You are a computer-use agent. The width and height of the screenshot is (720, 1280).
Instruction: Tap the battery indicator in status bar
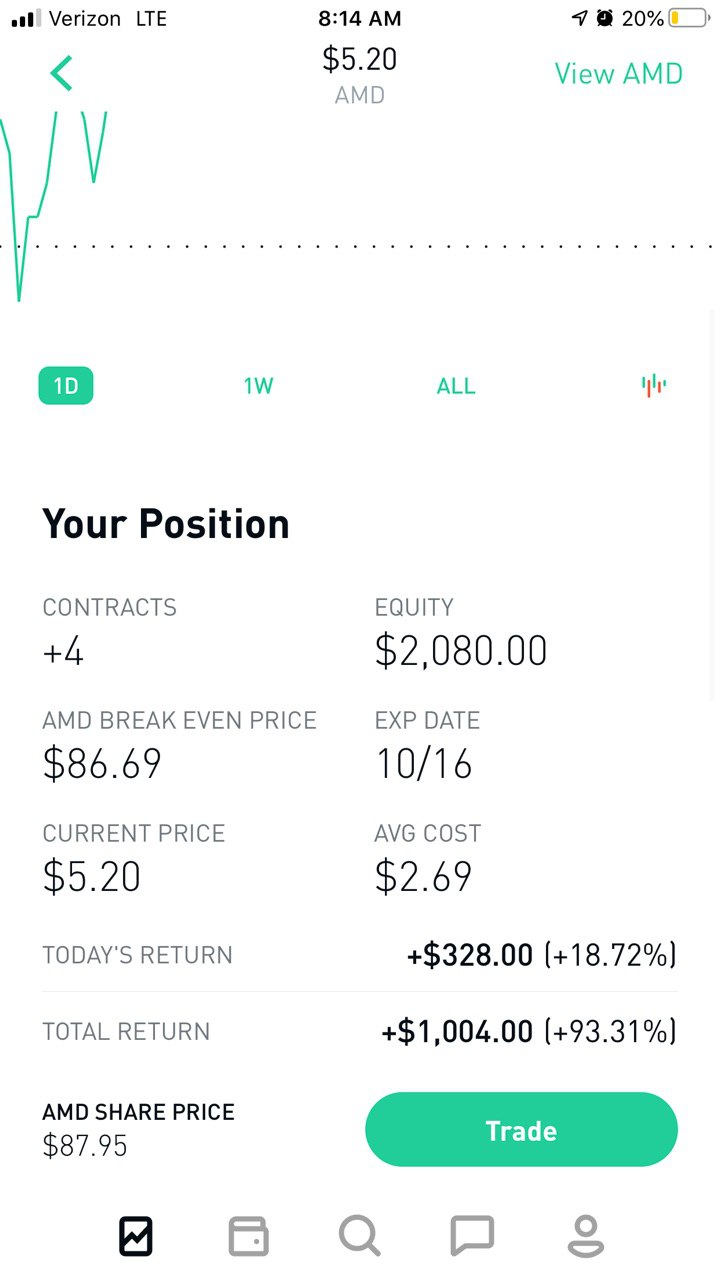coord(688,18)
